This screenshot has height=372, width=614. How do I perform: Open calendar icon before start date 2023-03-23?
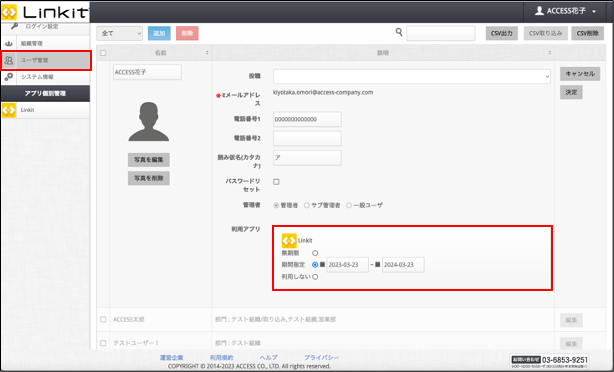tap(322, 265)
